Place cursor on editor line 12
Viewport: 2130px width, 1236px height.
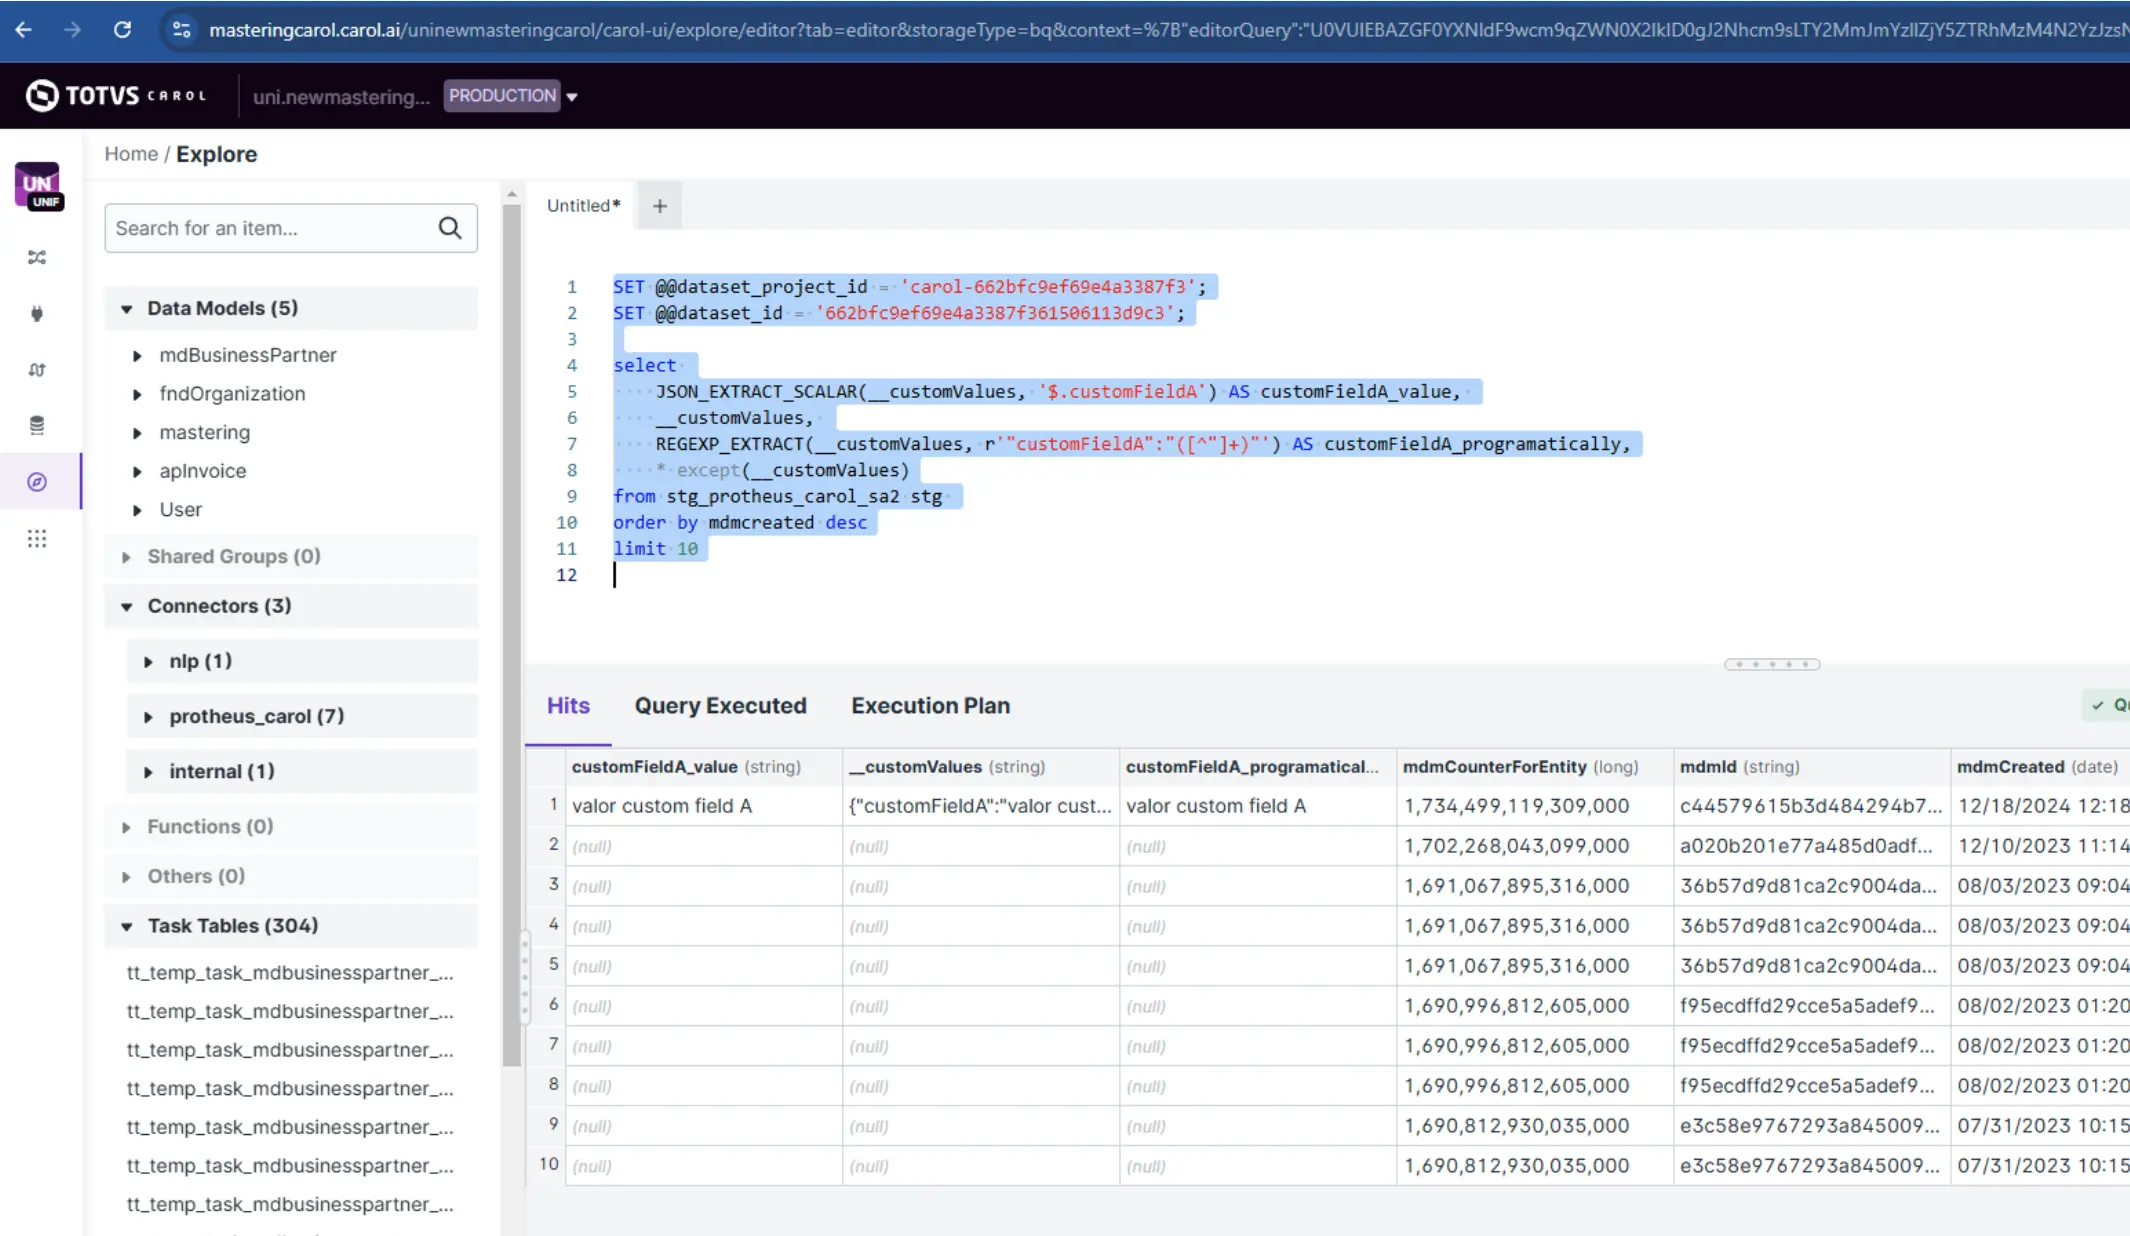(616, 575)
